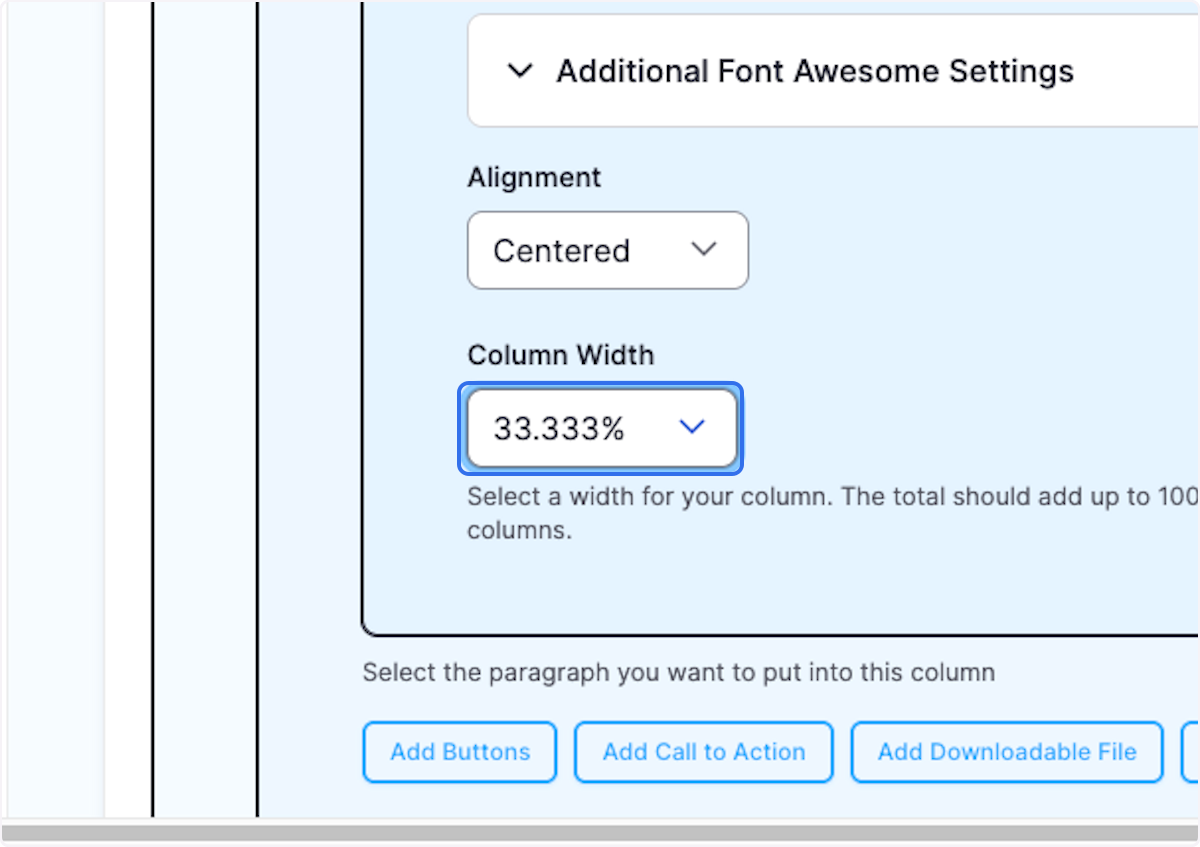Click the Add Buttons button
This screenshot has height=847, width=1200.
[459, 751]
